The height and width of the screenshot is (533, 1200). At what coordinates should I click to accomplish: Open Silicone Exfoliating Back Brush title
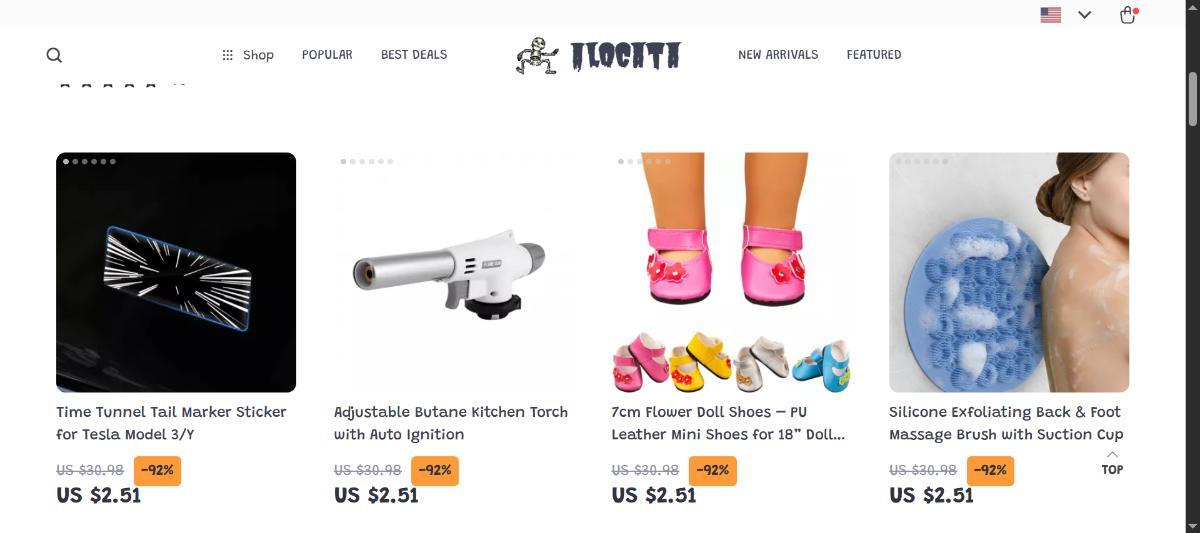pos(1006,423)
